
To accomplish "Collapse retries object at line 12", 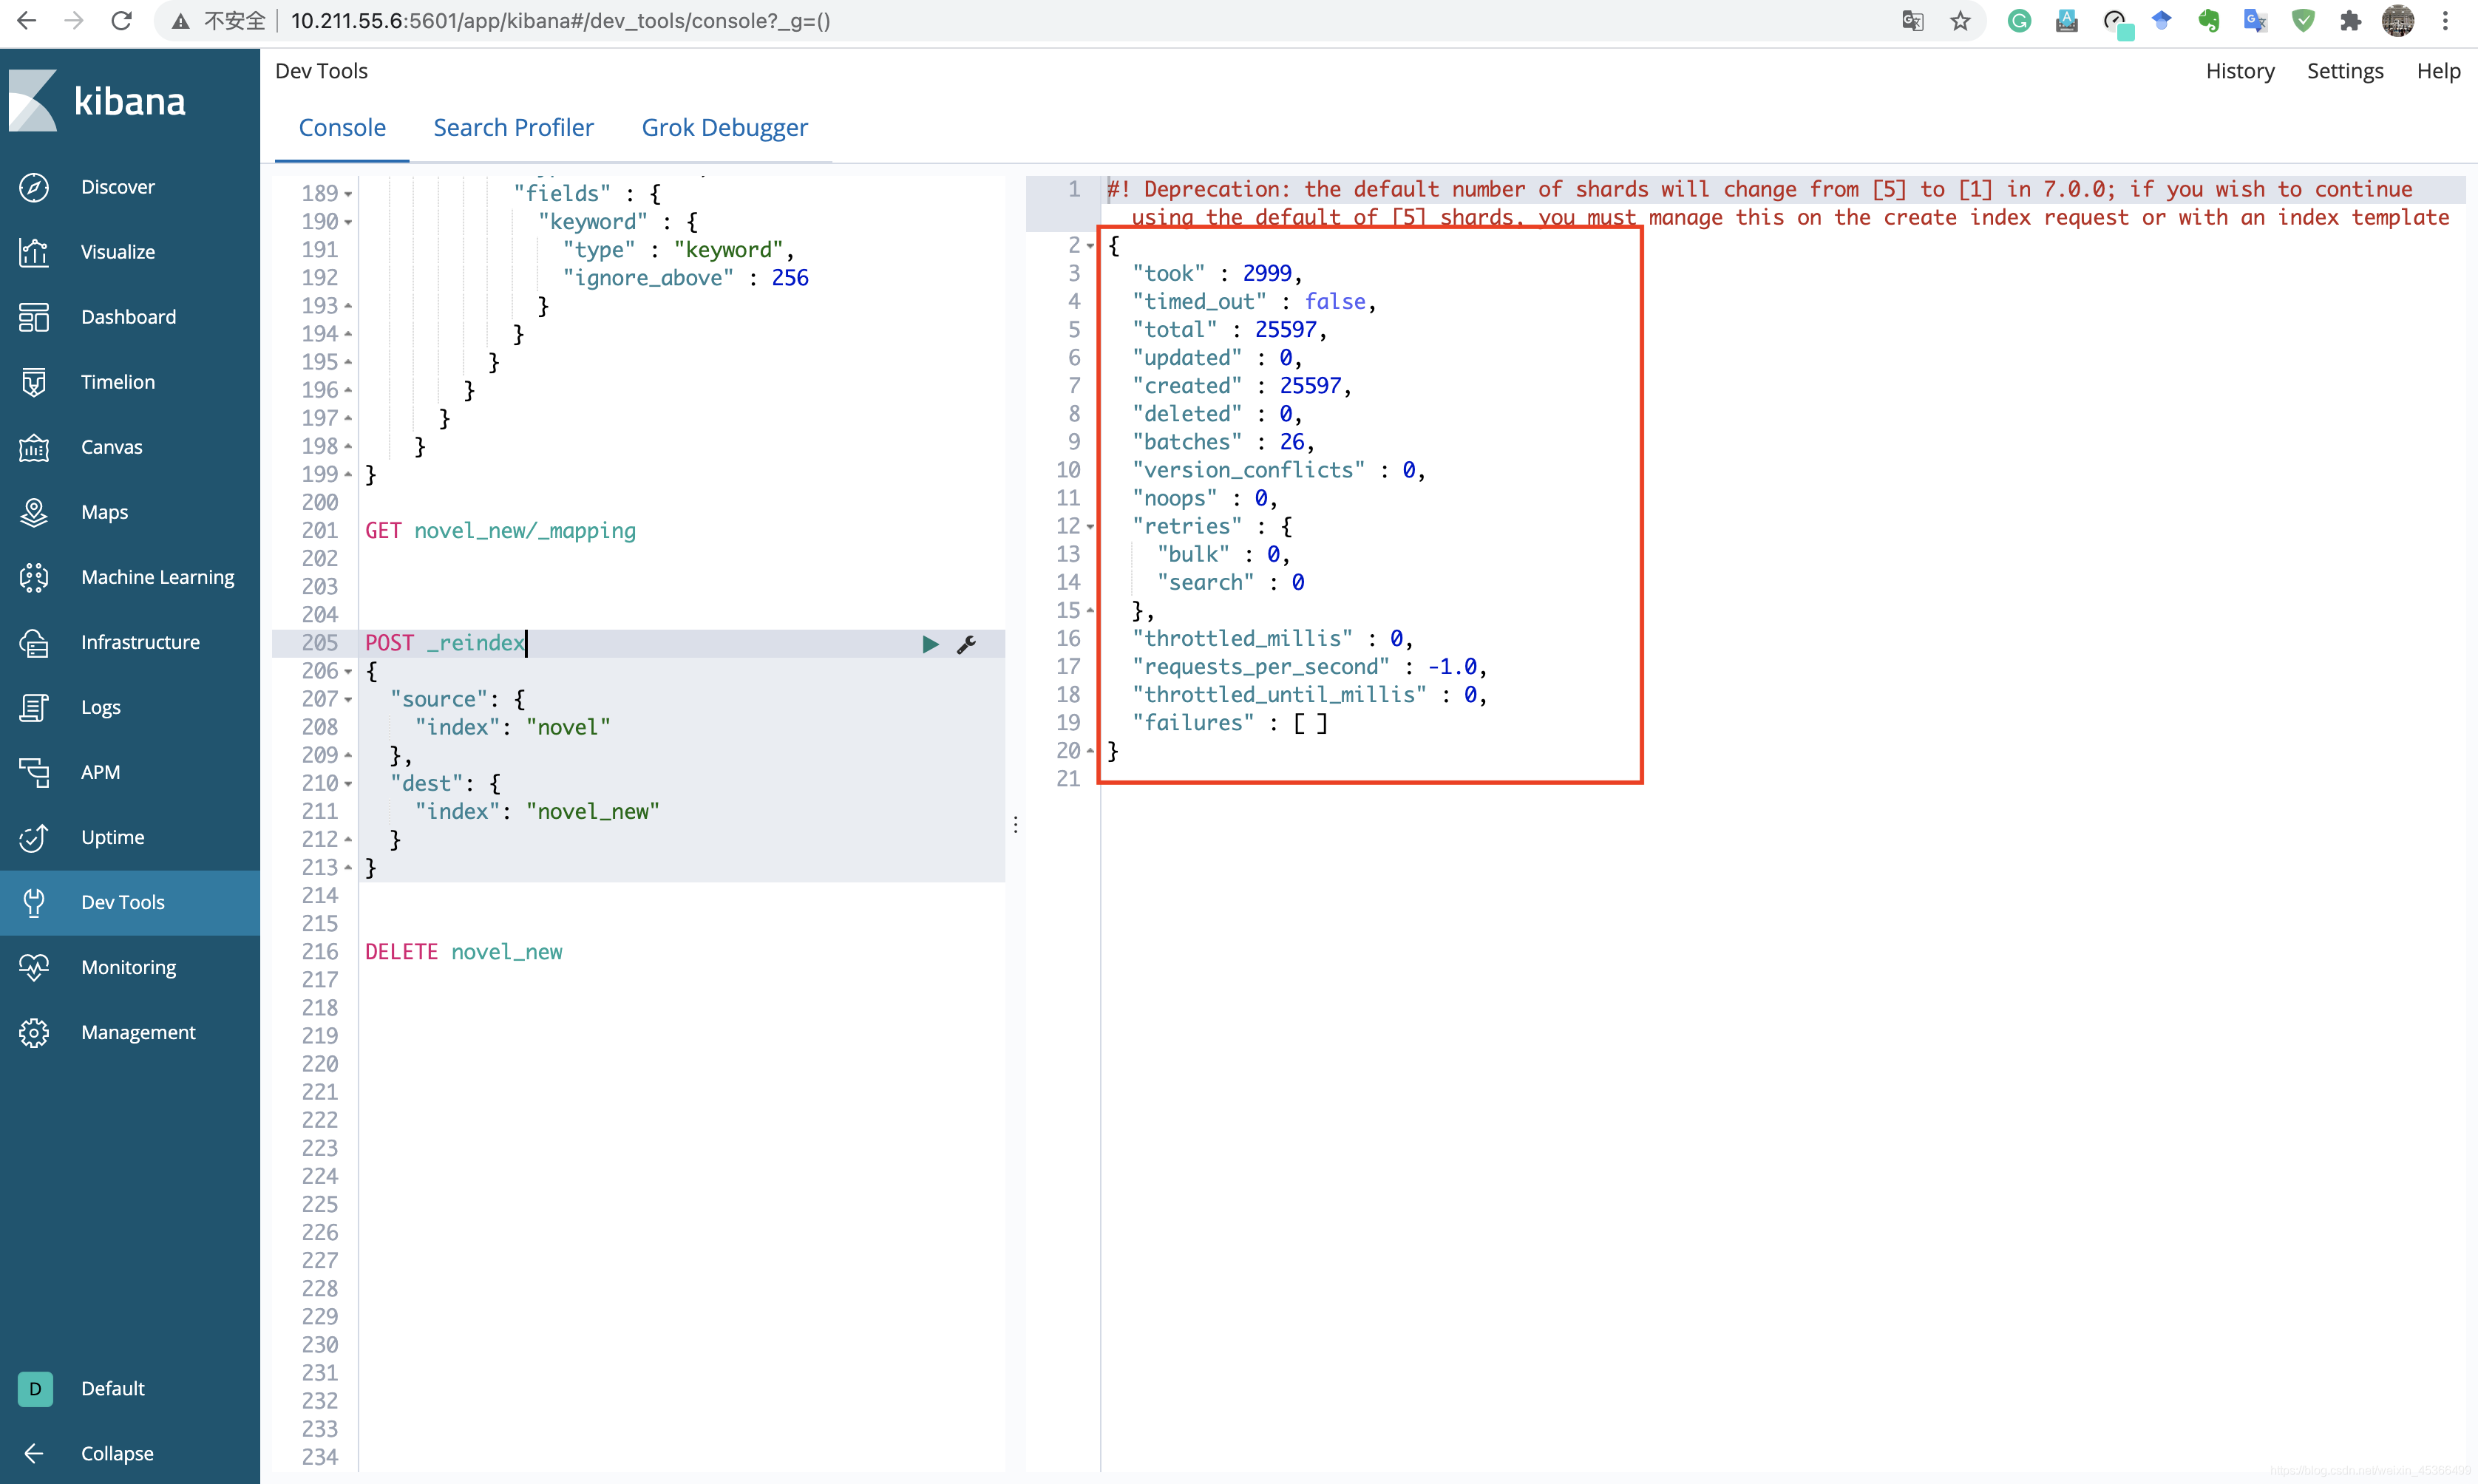I will (x=1090, y=527).
